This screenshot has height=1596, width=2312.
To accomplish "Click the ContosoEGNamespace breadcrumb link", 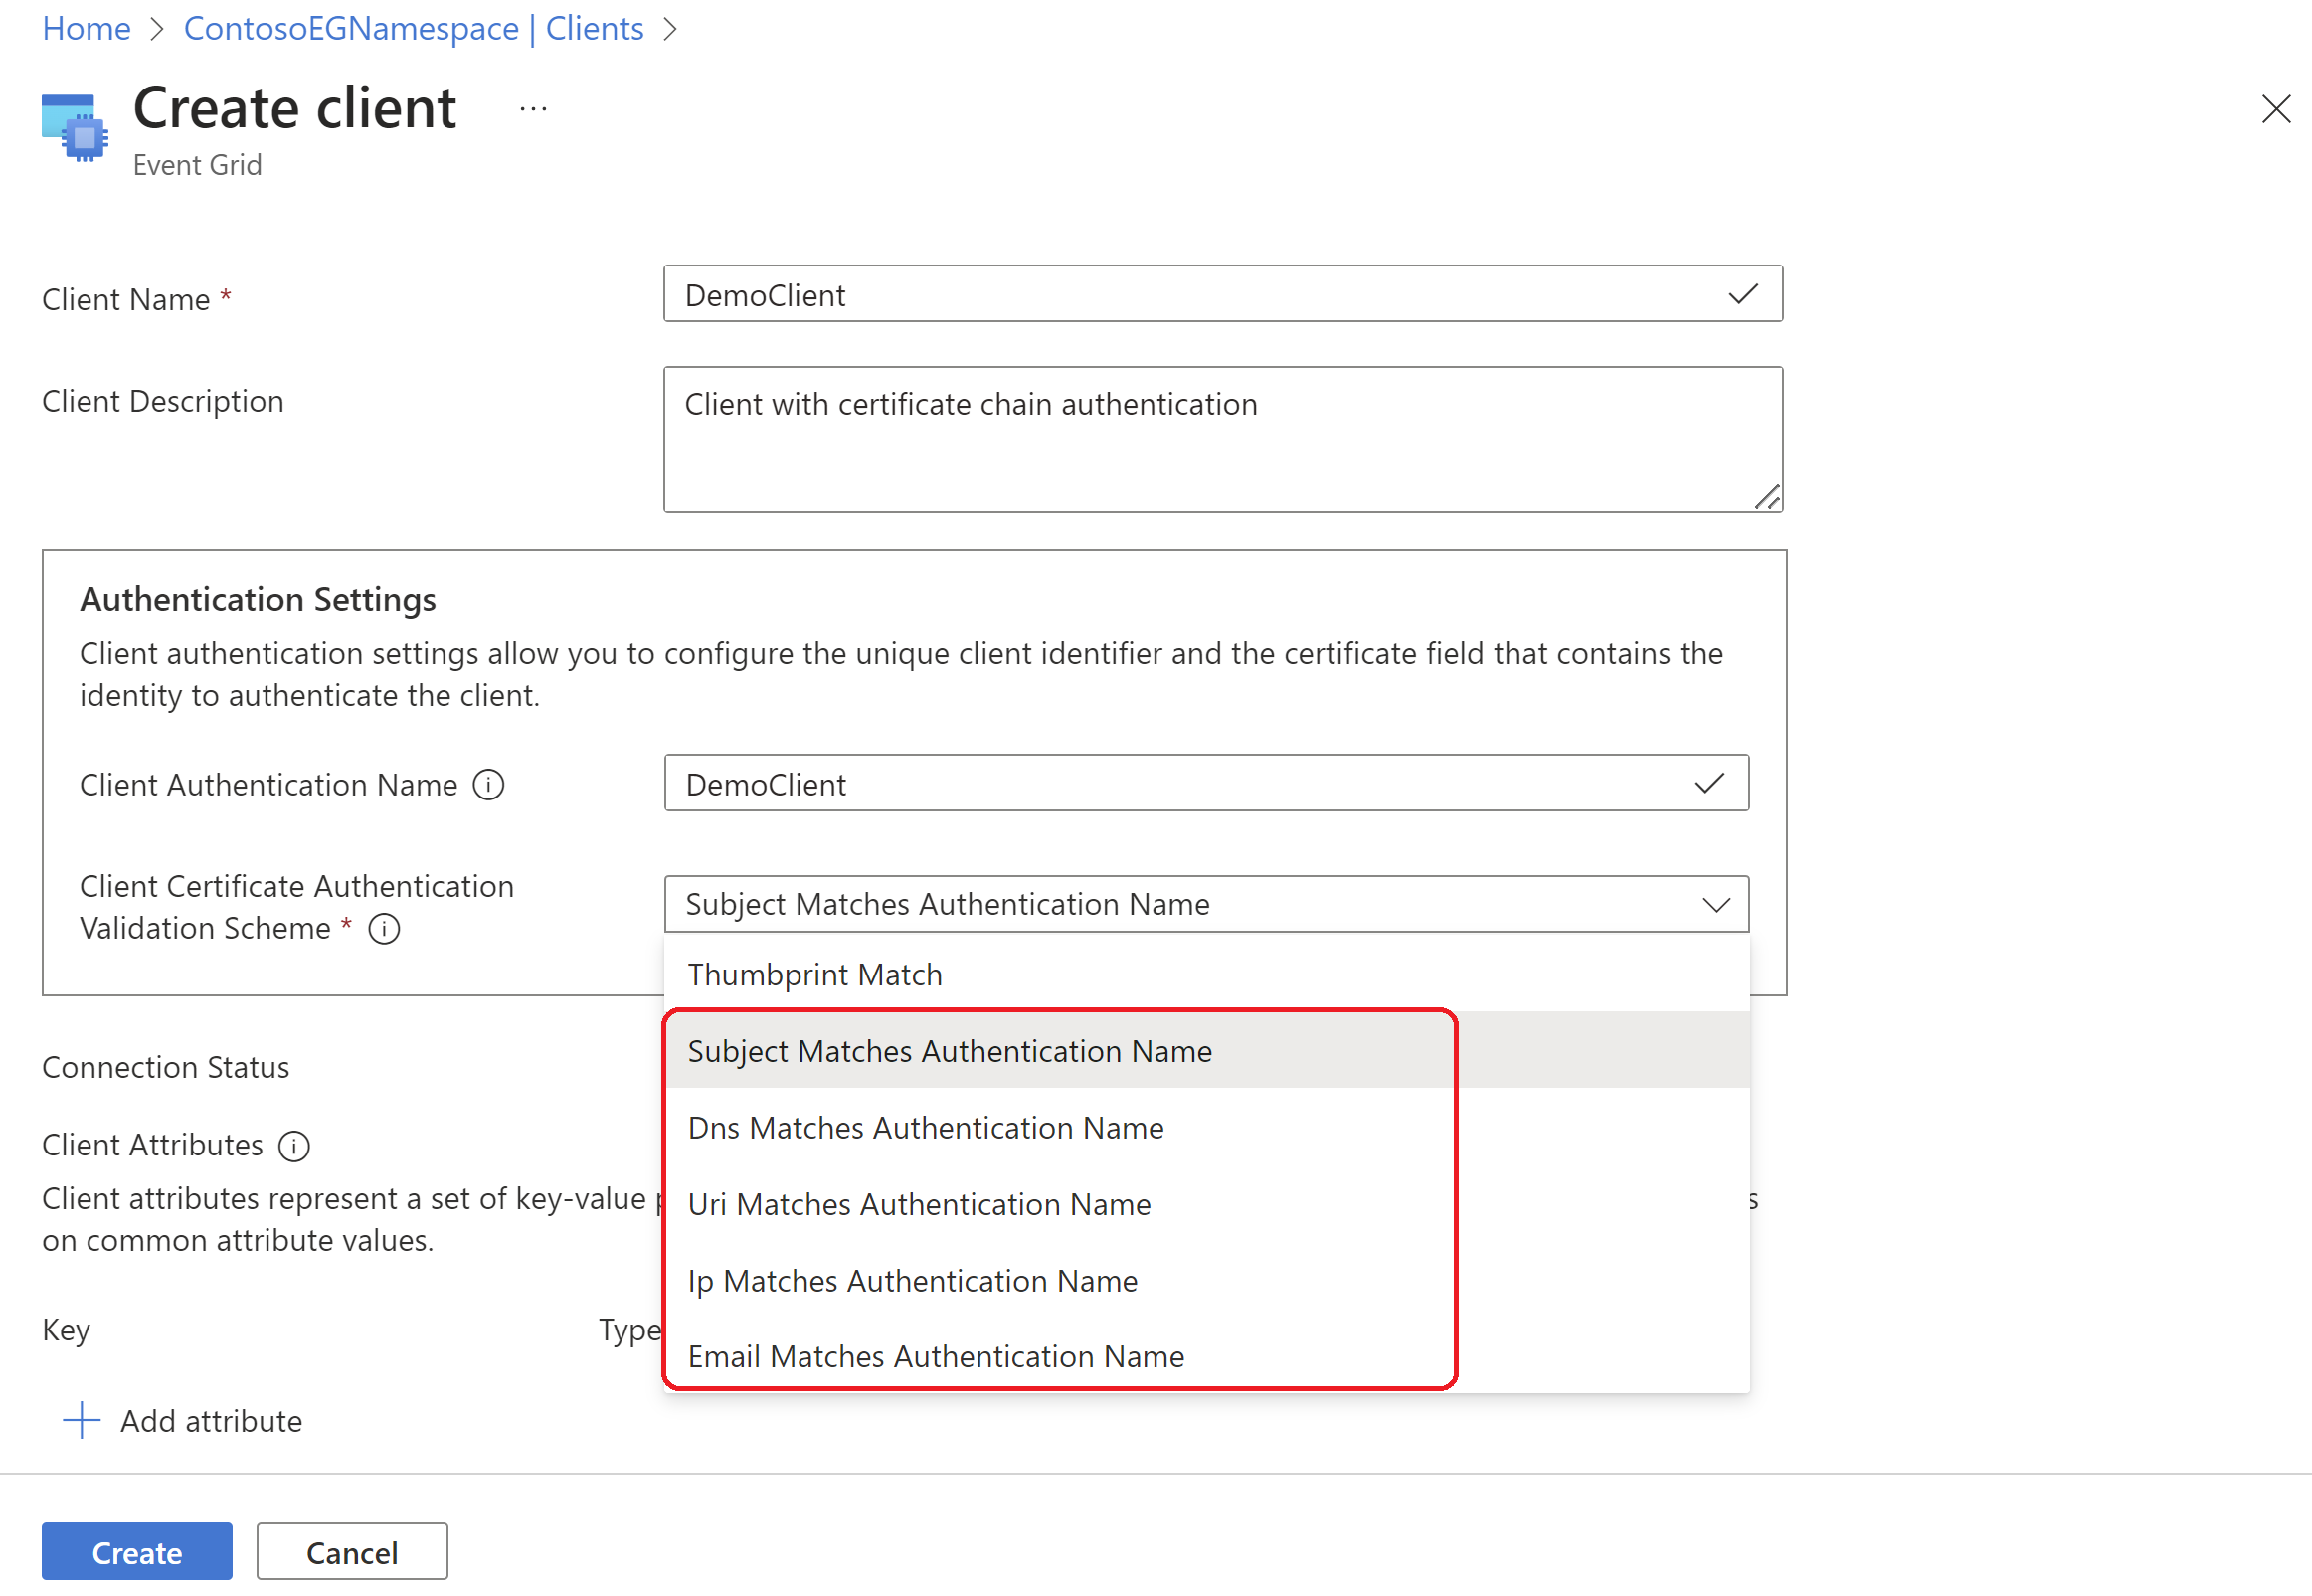I will click(411, 28).
